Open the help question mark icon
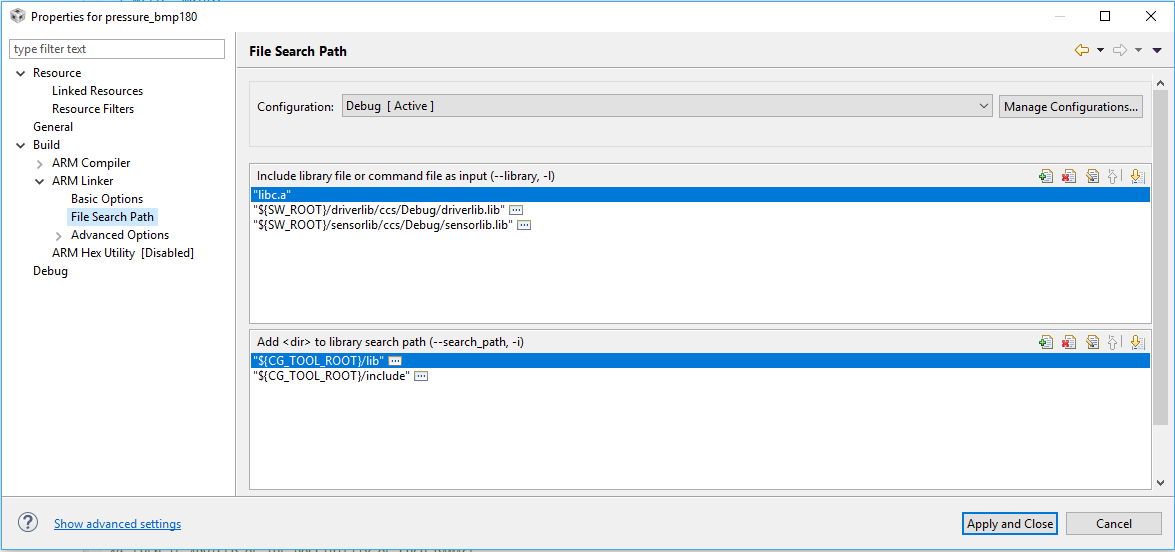This screenshot has height=552, width=1175. (28, 523)
